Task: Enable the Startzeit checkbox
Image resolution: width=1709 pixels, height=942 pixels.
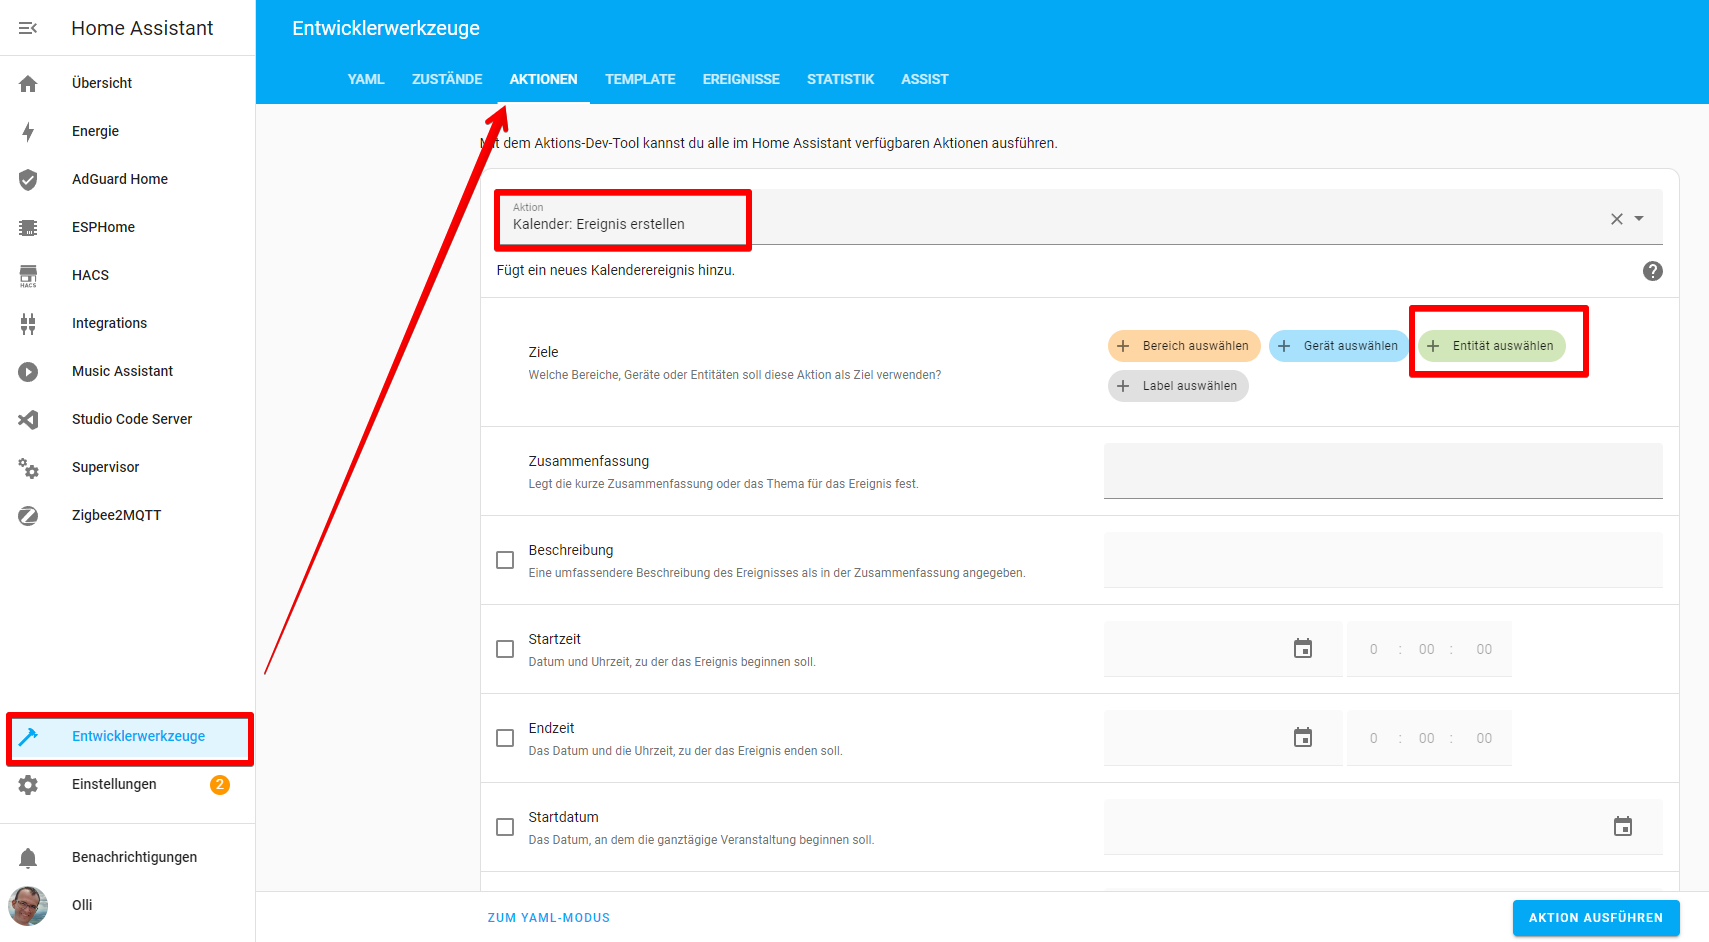Action: pyautogui.click(x=505, y=649)
